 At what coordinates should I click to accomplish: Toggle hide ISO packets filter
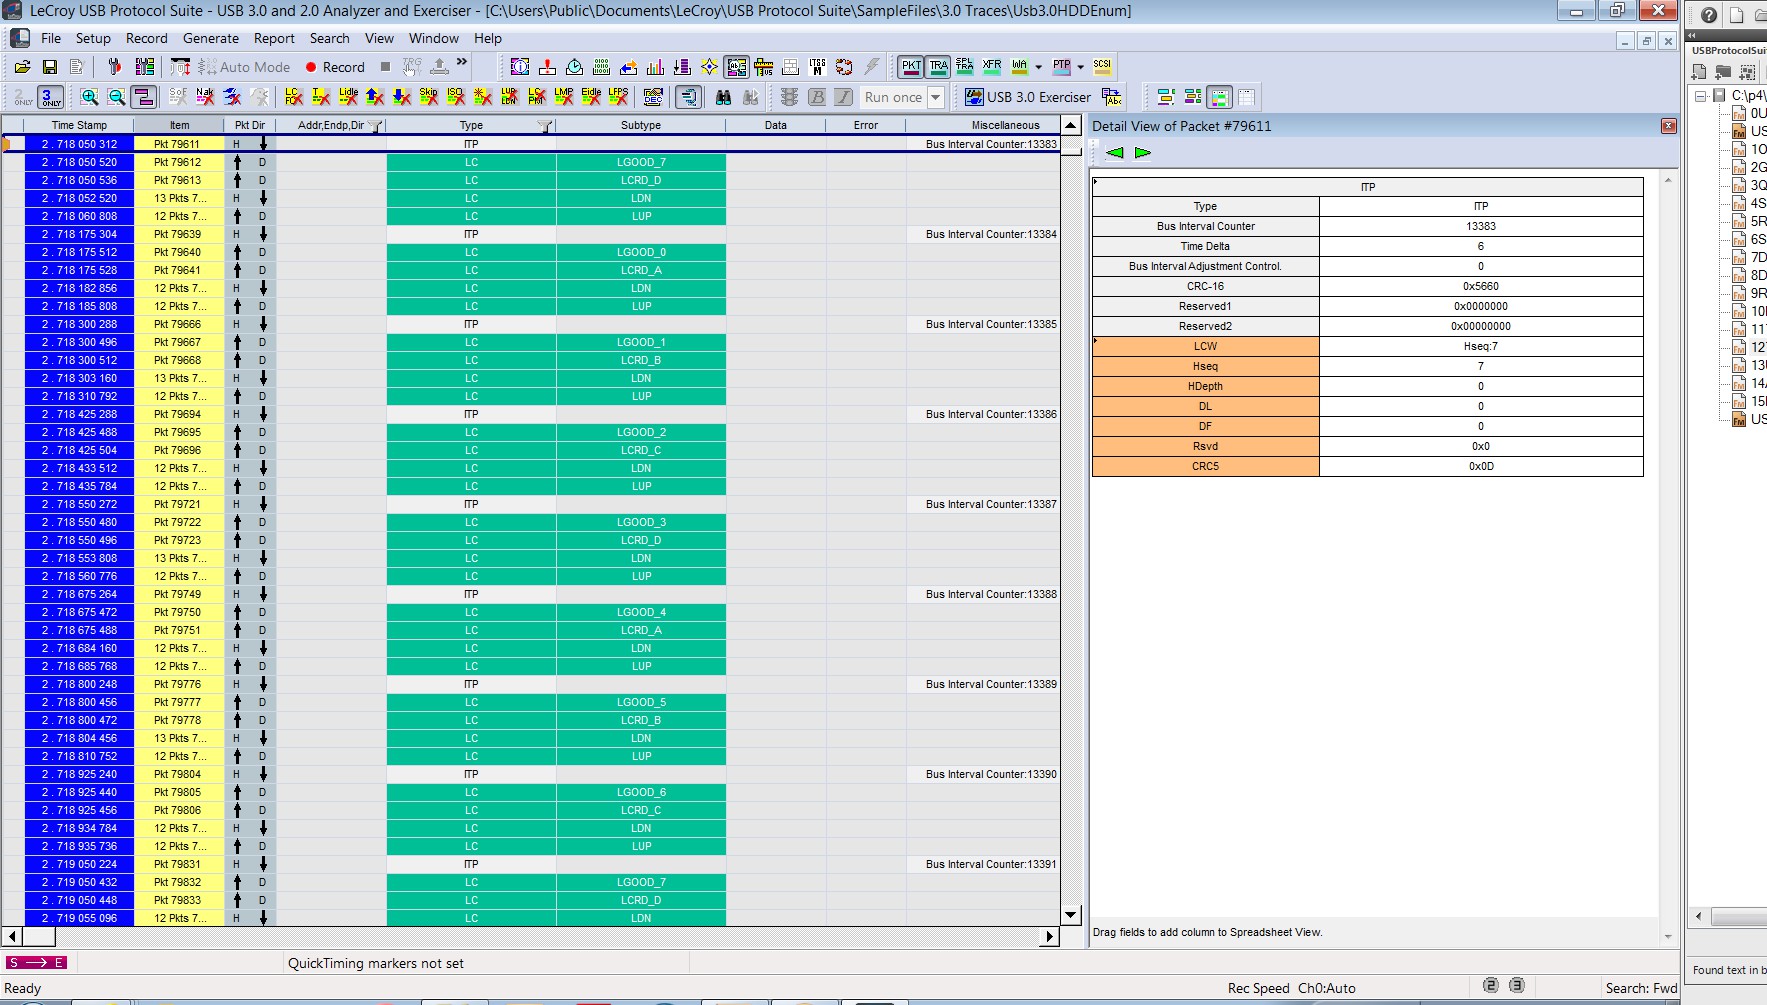455,97
